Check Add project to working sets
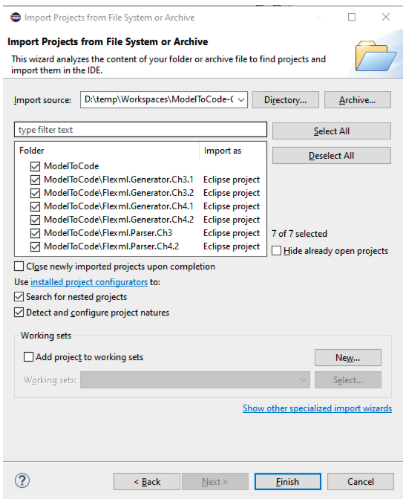The width and height of the screenshot is (408, 504). (x=29, y=357)
